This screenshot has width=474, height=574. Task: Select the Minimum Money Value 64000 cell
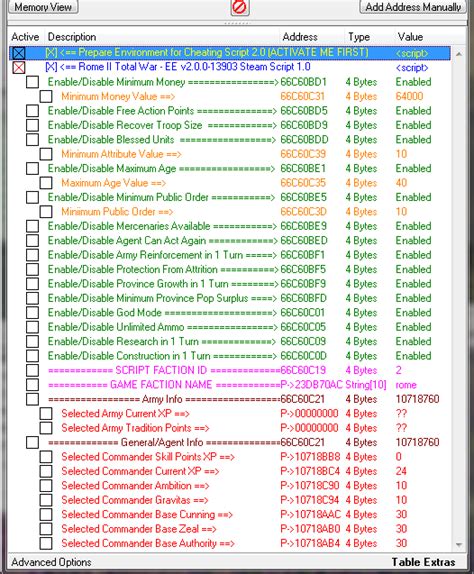point(409,96)
